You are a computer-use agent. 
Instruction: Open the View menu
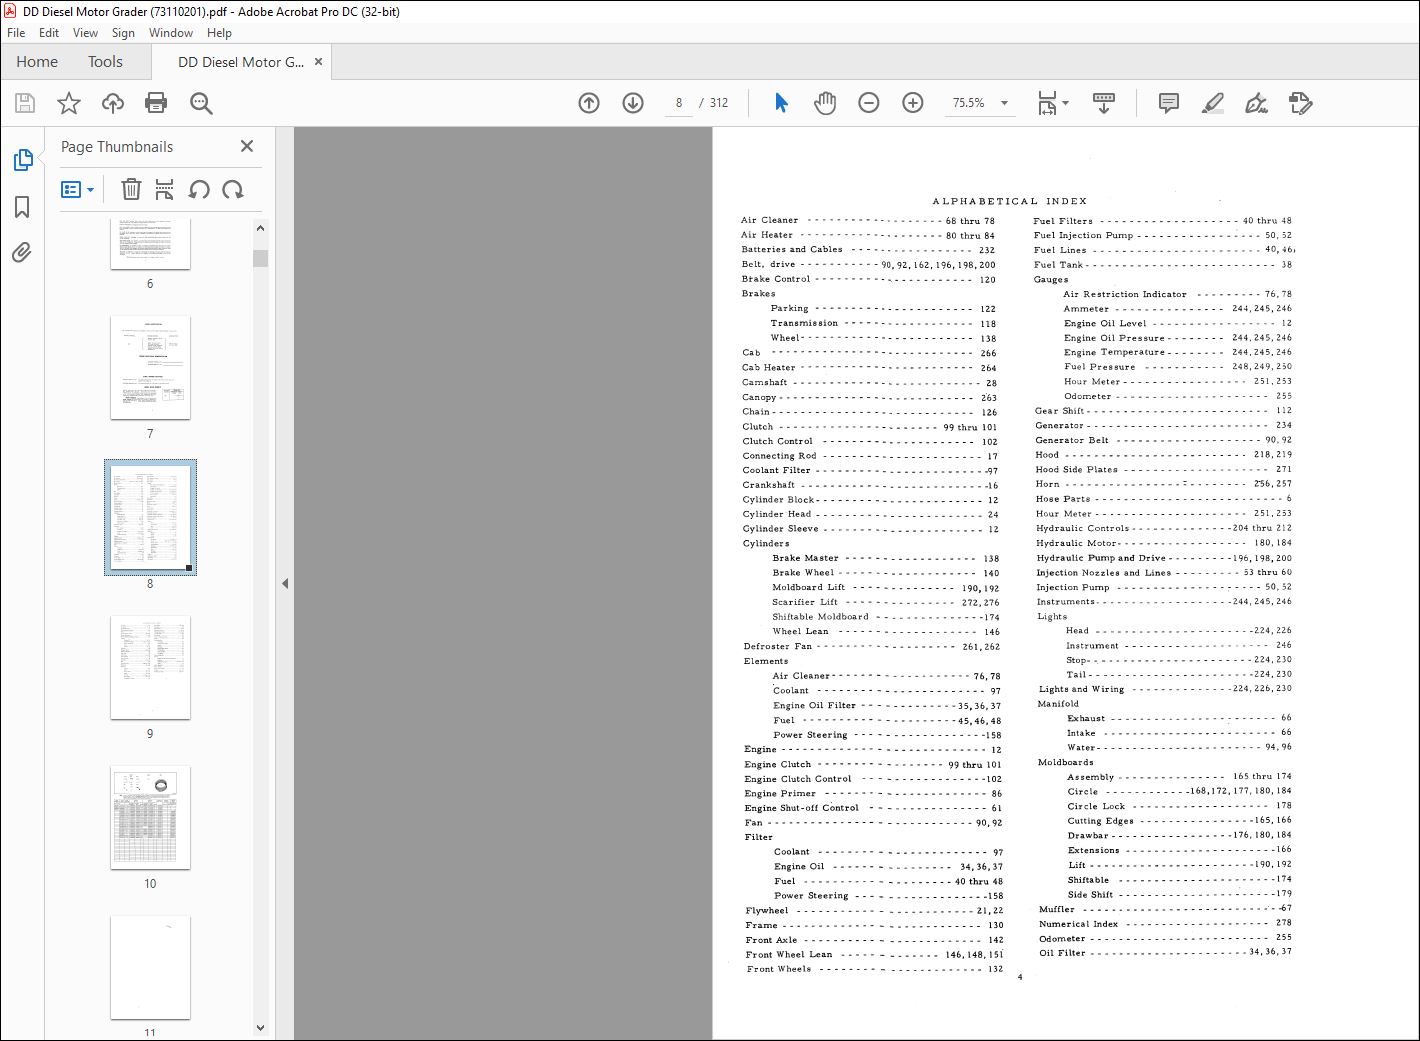click(x=86, y=33)
